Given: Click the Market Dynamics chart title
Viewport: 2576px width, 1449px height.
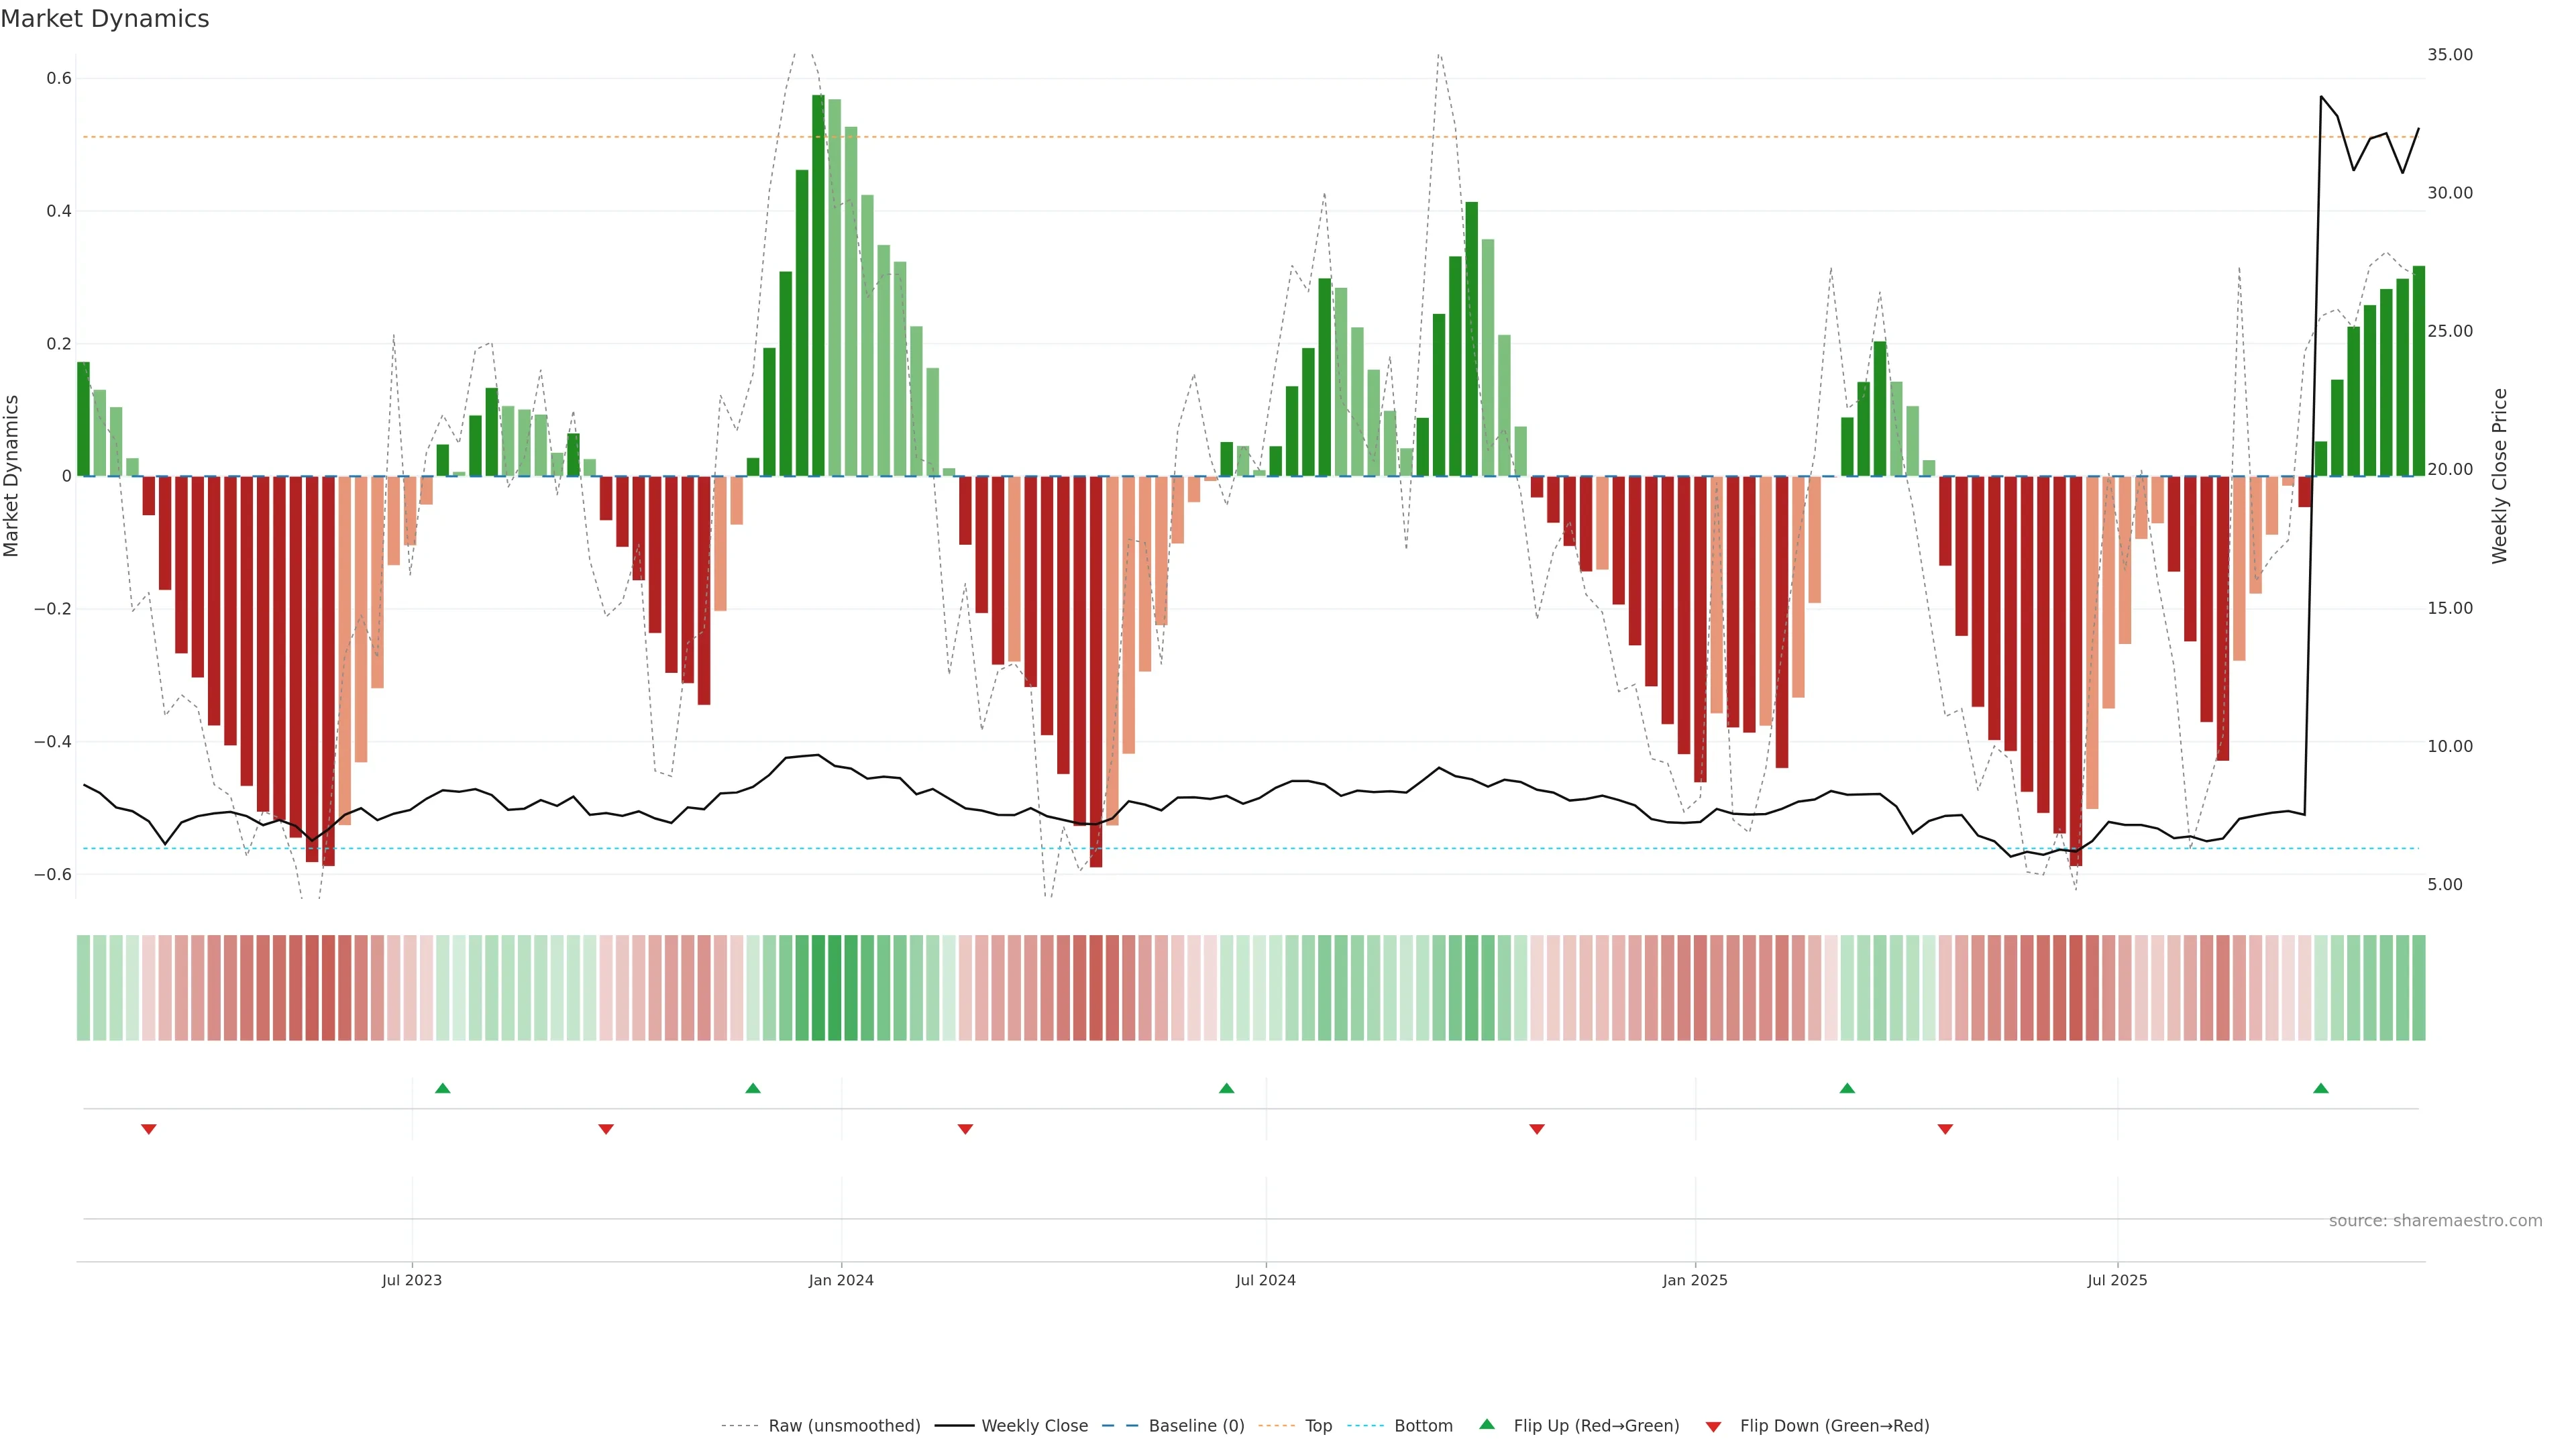Looking at the screenshot, I should 105,19.
